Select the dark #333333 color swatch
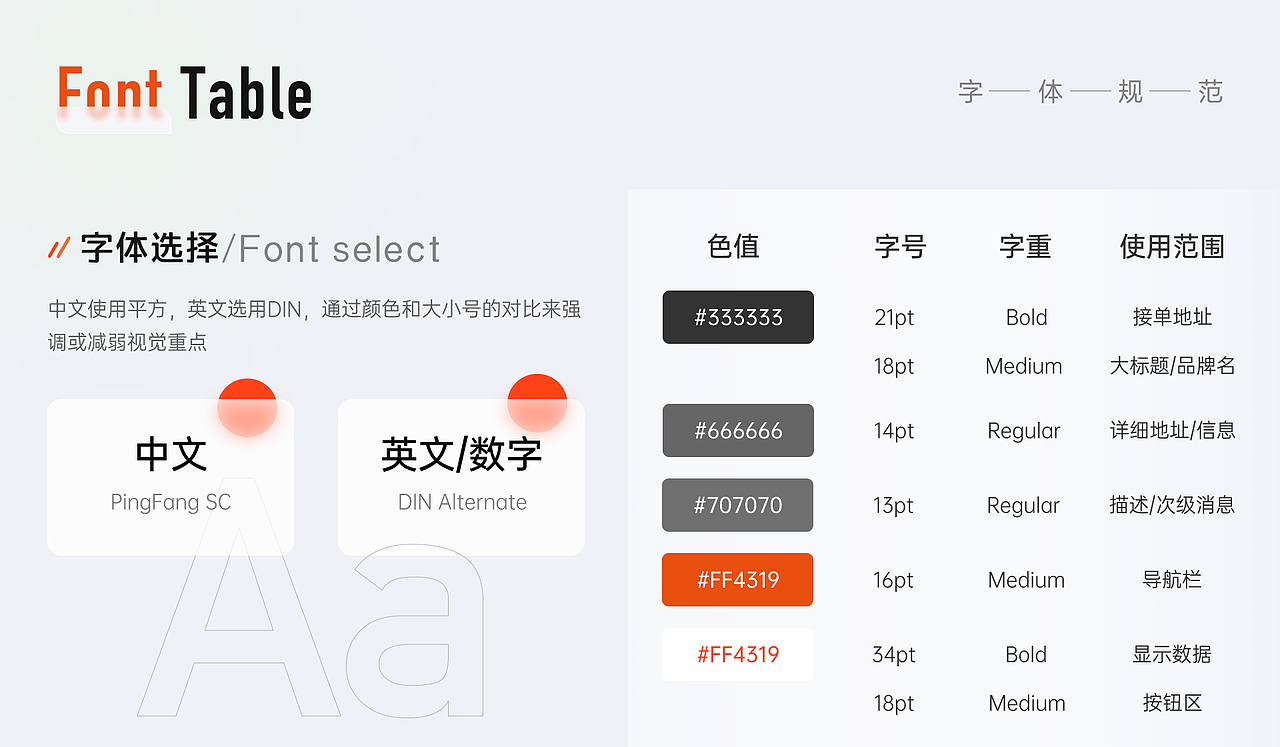Image resolution: width=1280 pixels, height=747 pixels. click(x=738, y=317)
